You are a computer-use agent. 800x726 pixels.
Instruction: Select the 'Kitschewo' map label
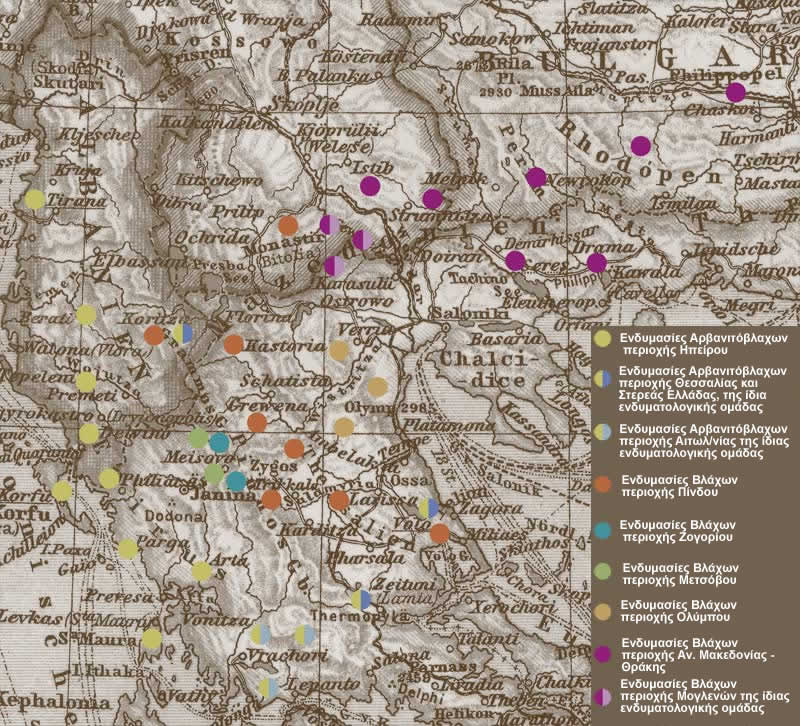click(x=219, y=180)
